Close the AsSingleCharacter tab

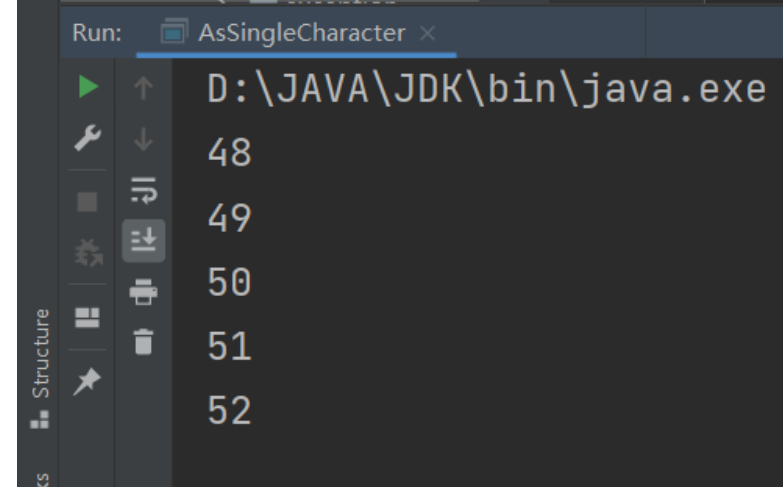pos(428,34)
